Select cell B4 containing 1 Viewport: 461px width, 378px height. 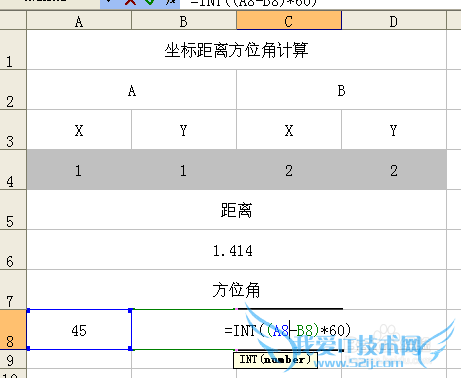coord(184,170)
